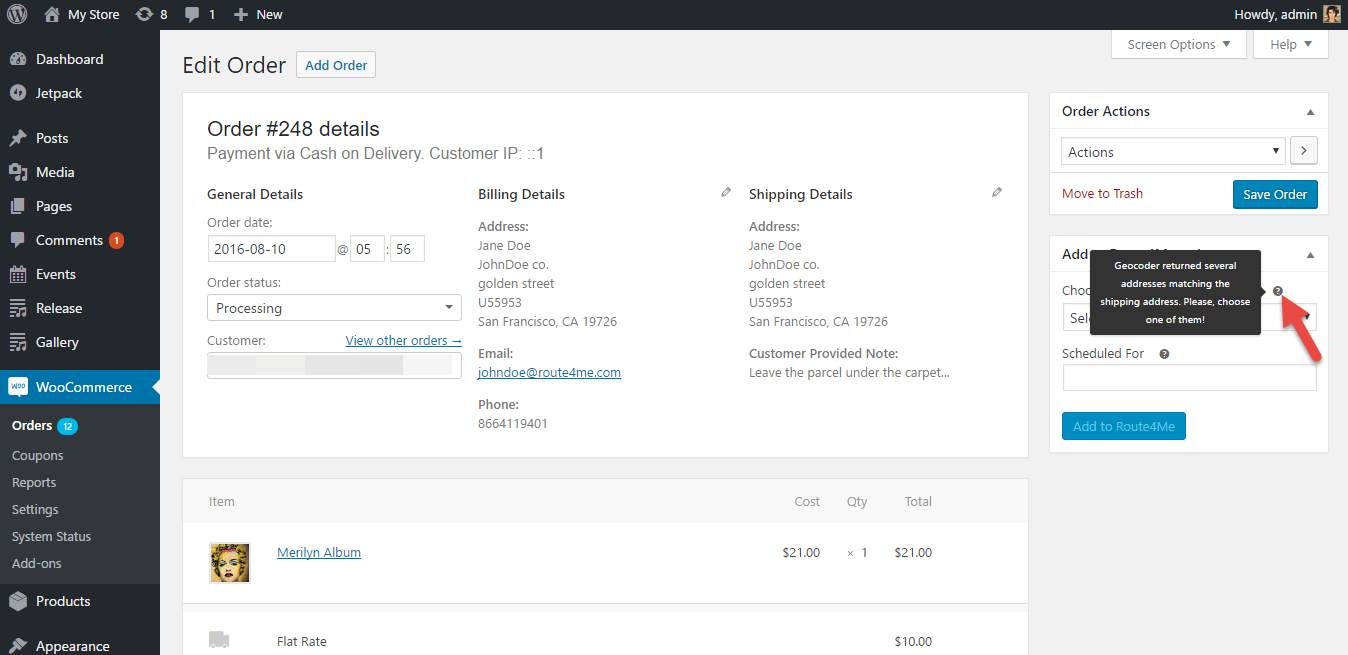Expand Screen Options panel
1348x655 pixels.
(x=1179, y=44)
